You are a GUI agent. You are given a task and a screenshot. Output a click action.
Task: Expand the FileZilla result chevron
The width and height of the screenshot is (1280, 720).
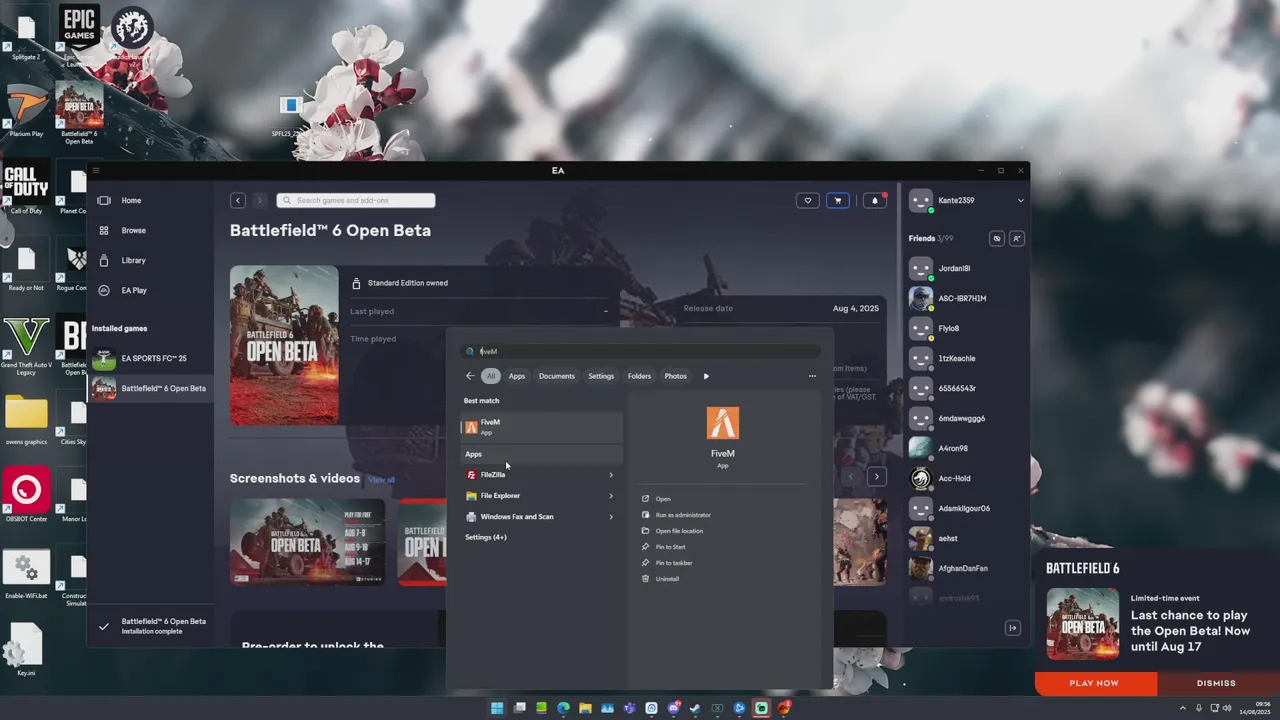(x=611, y=475)
